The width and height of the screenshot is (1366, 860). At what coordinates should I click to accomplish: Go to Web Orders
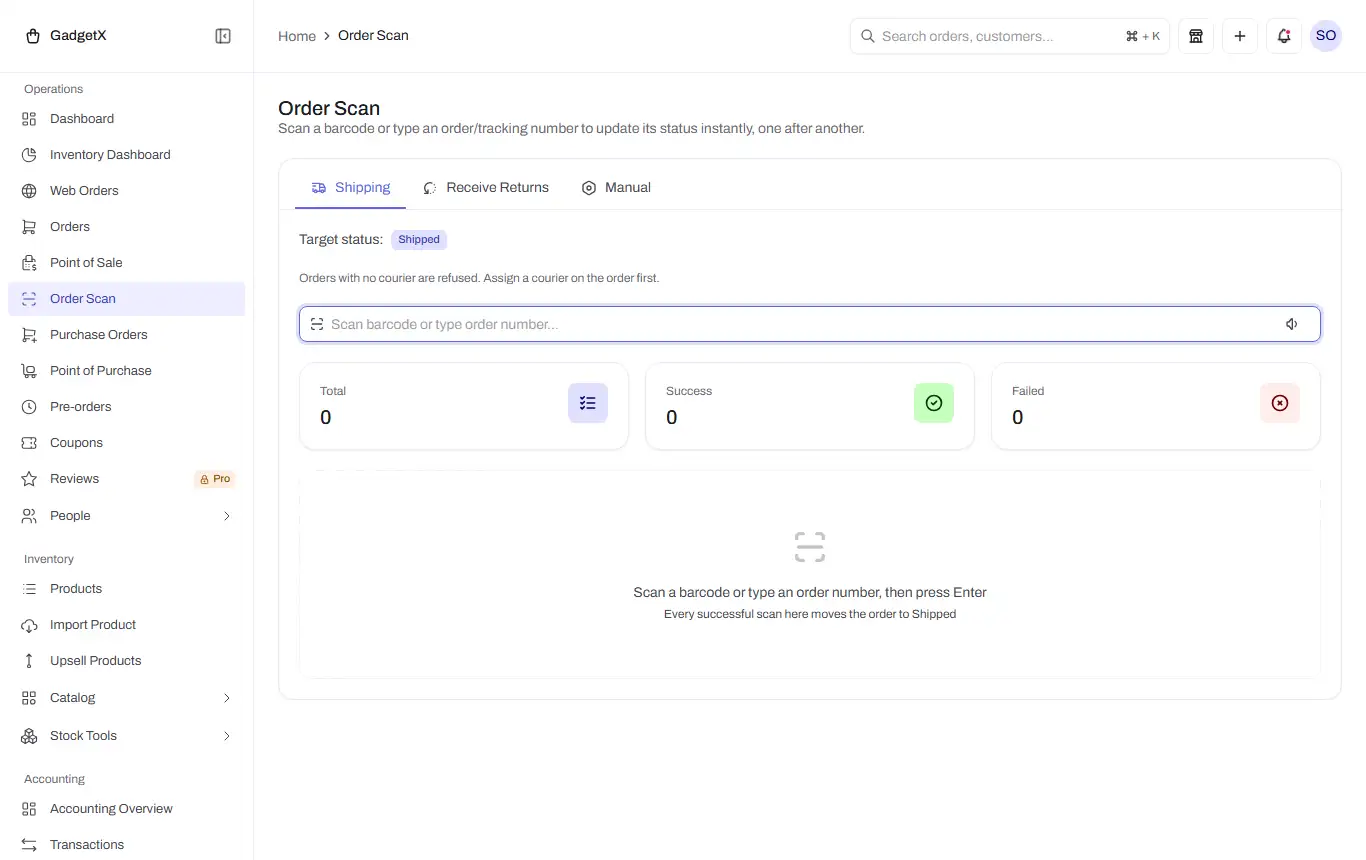[x=126, y=191]
